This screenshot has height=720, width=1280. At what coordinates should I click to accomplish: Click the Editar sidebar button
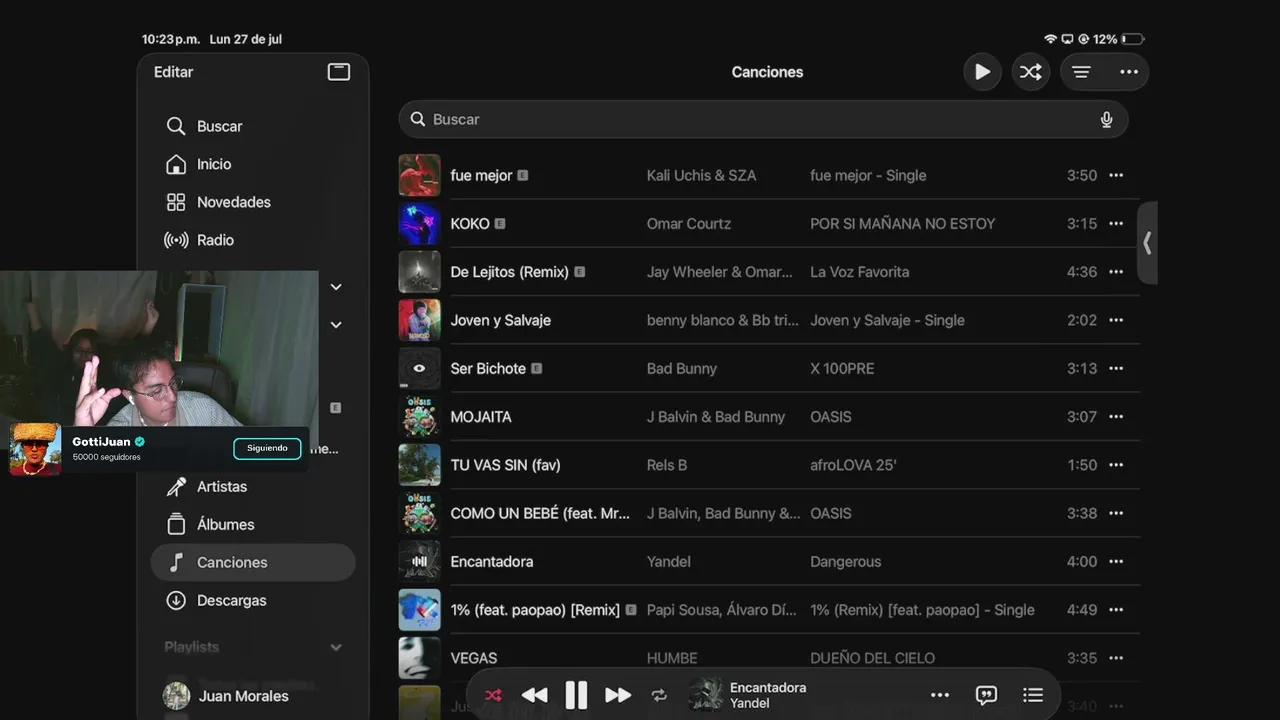click(x=173, y=72)
